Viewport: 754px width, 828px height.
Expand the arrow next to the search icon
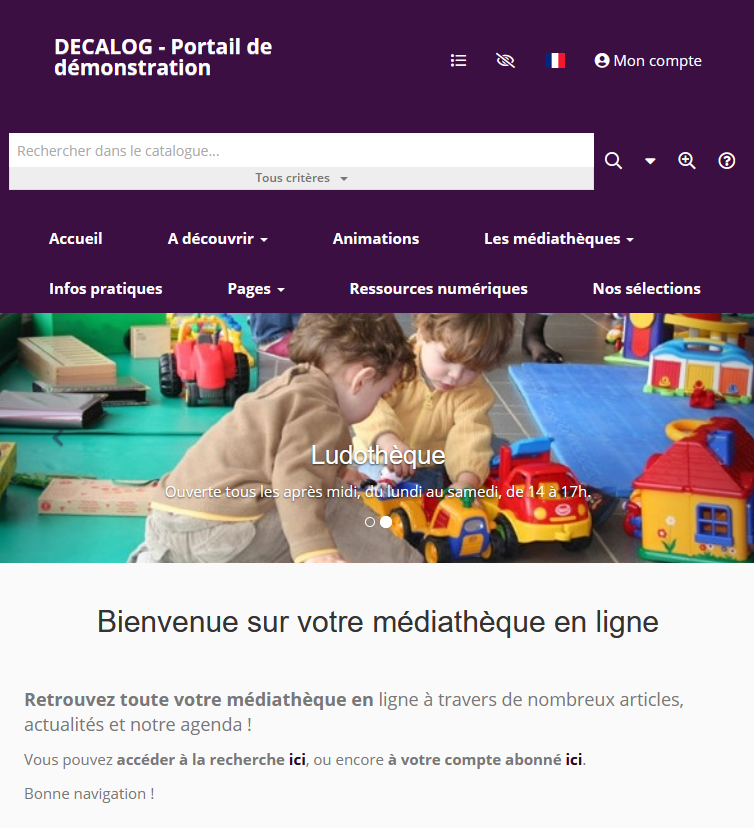[x=650, y=161]
